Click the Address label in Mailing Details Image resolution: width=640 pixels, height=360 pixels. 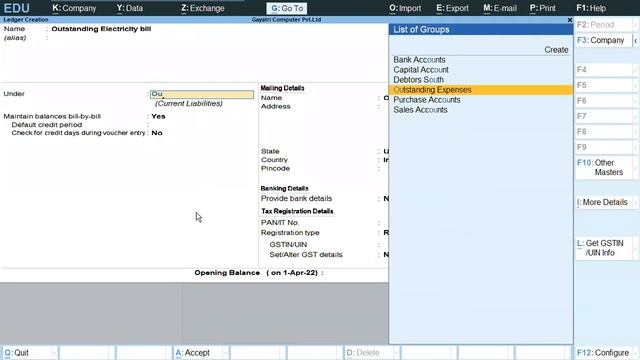[276, 107]
